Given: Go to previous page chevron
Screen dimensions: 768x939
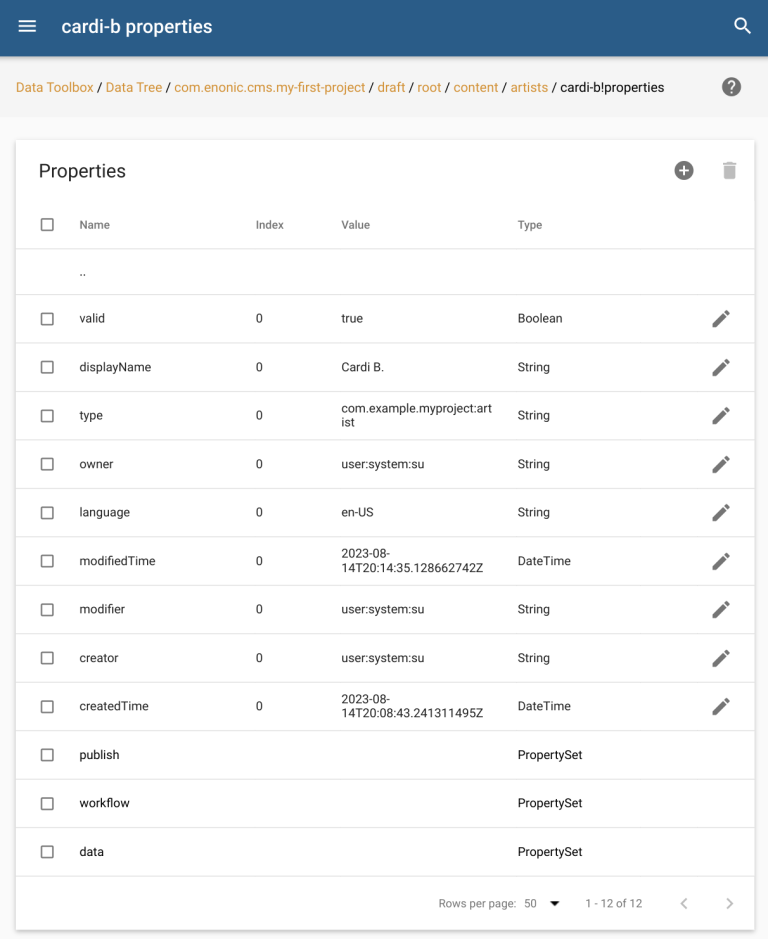Looking at the screenshot, I should pos(684,903).
